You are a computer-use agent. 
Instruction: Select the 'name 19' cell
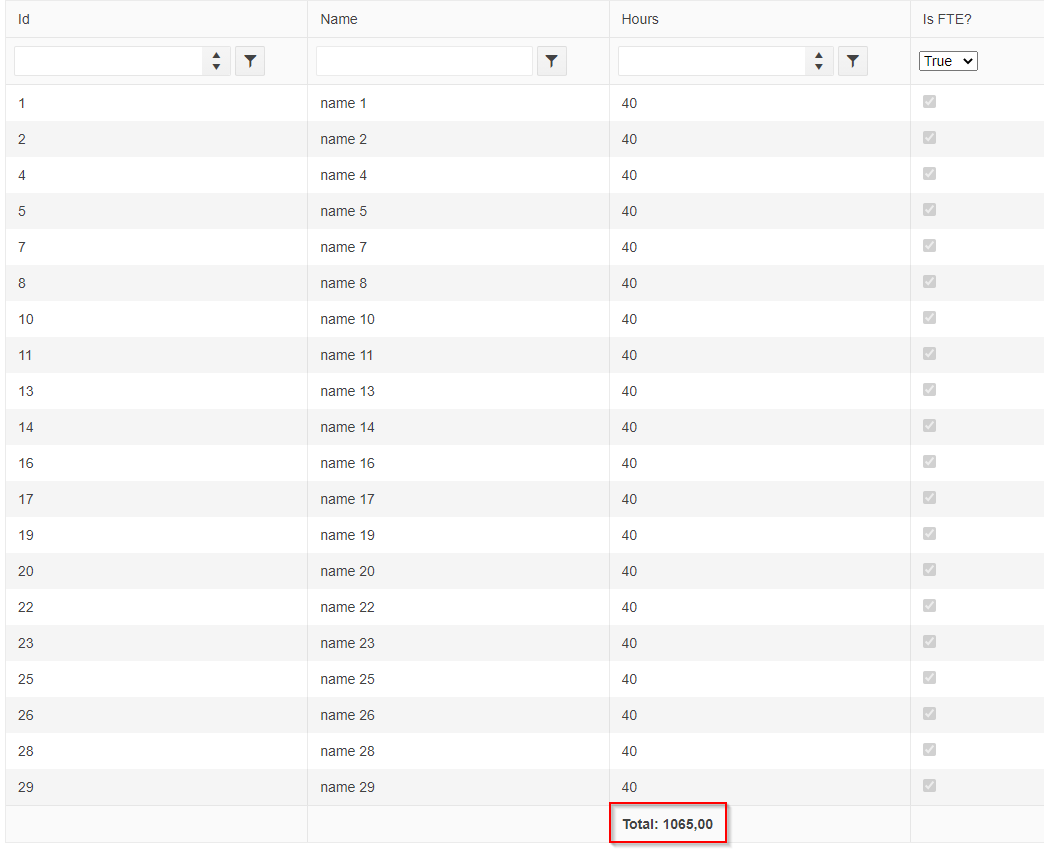458,535
